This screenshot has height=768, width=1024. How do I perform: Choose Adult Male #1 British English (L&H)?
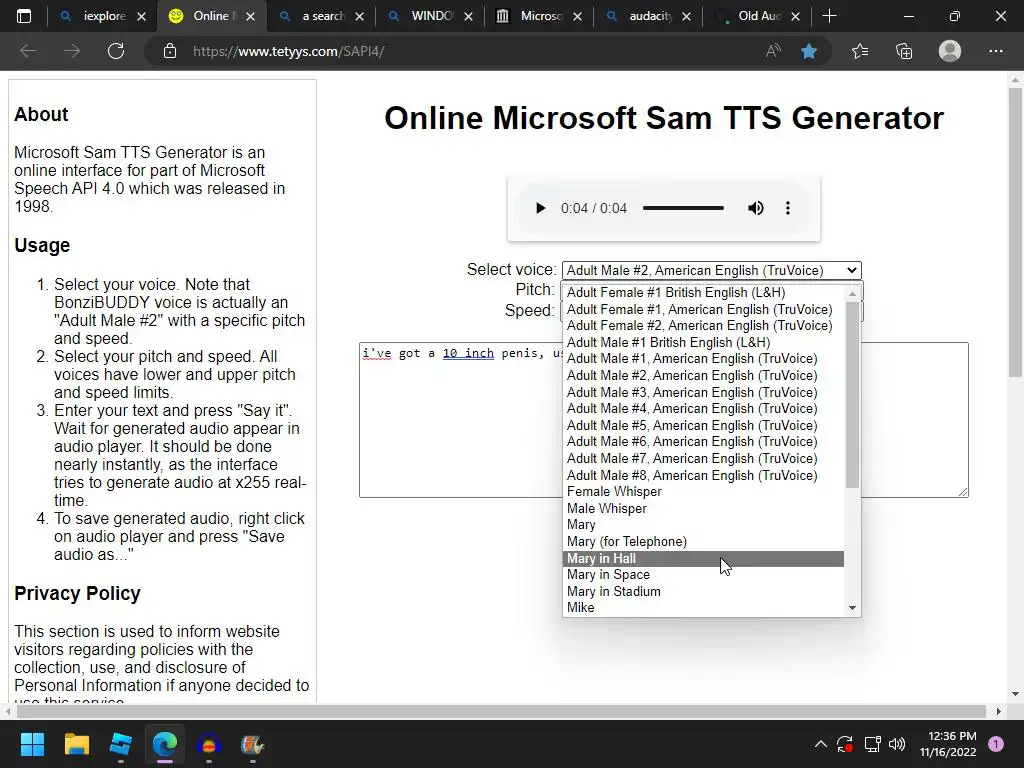(703, 342)
